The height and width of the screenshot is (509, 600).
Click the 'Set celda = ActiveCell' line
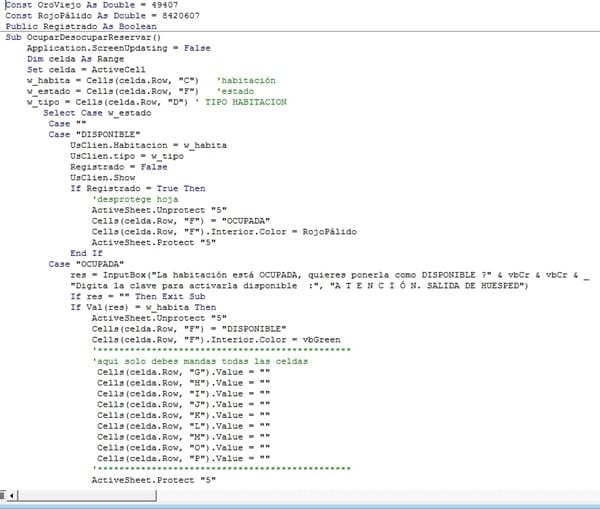point(86,70)
